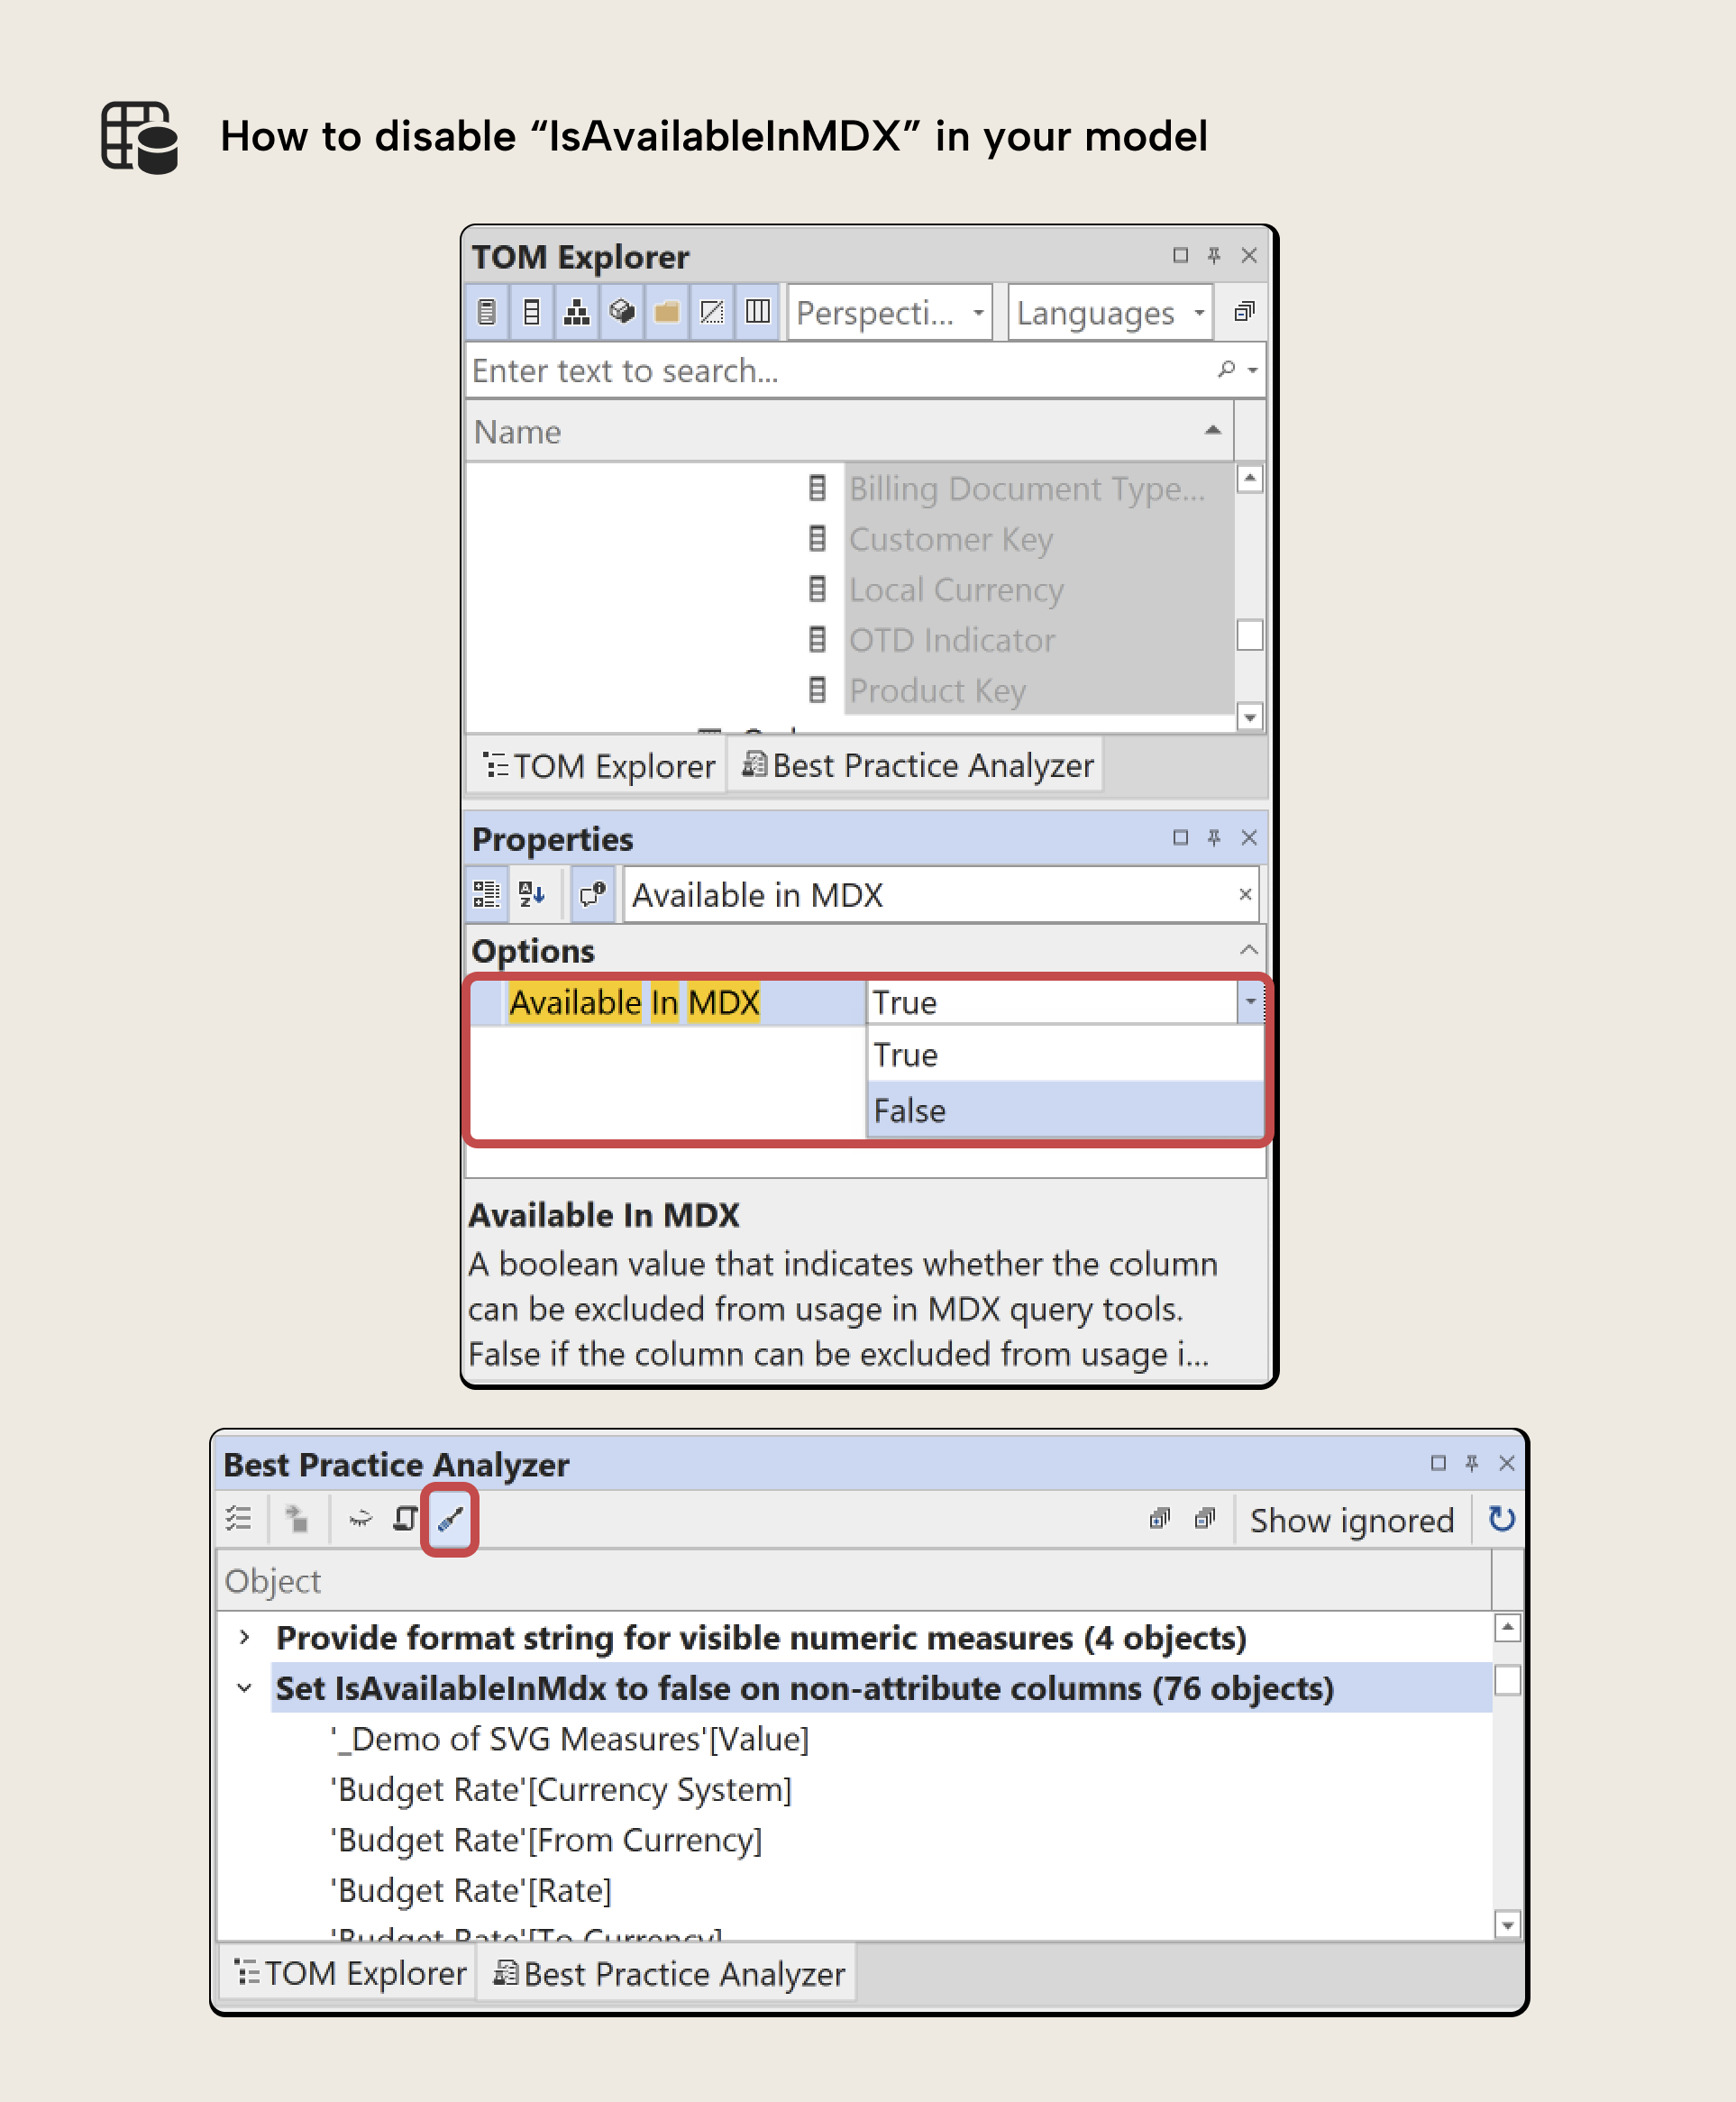Close the Properties panel
The width and height of the screenshot is (1736, 2102).
click(x=1249, y=837)
